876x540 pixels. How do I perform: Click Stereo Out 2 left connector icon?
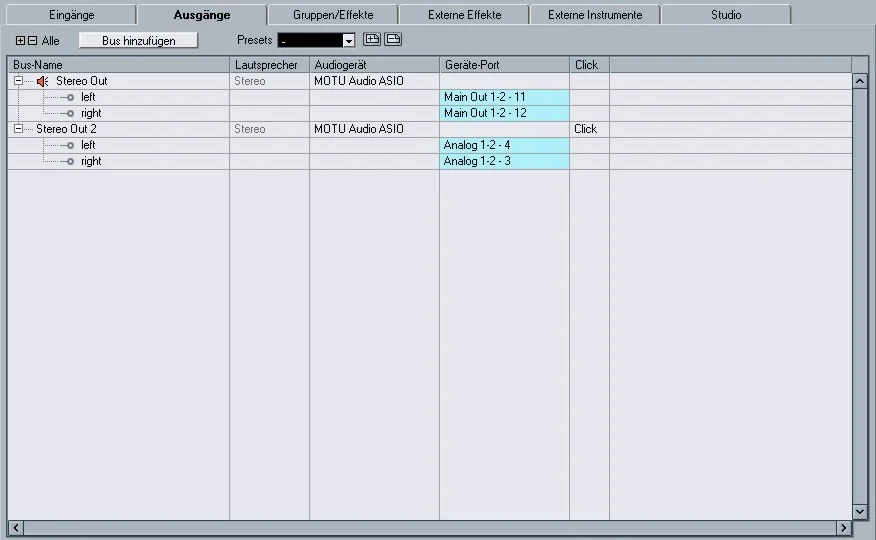coord(68,146)
